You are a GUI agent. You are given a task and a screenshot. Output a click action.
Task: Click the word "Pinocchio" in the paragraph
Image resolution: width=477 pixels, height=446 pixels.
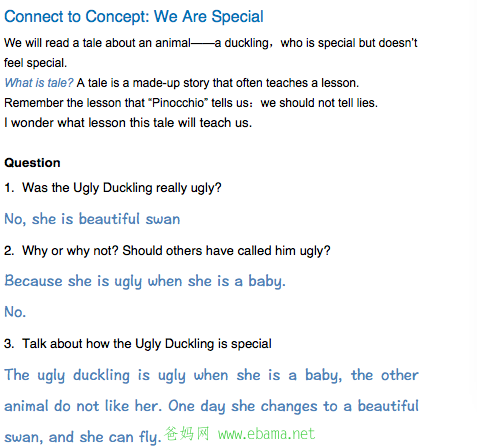coord(178,103)
